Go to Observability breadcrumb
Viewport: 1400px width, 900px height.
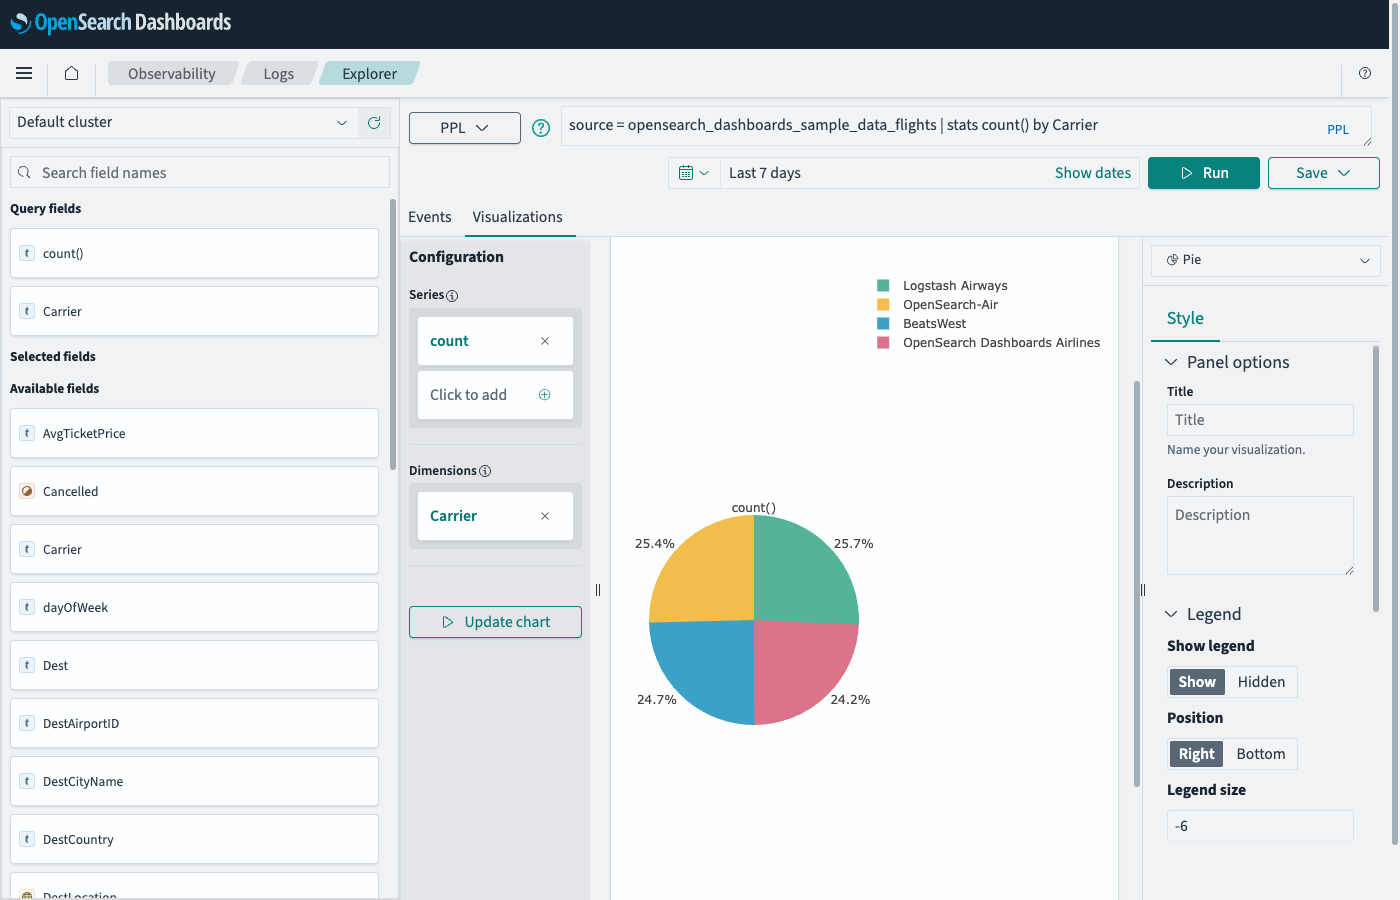click(x=172, y=73)
